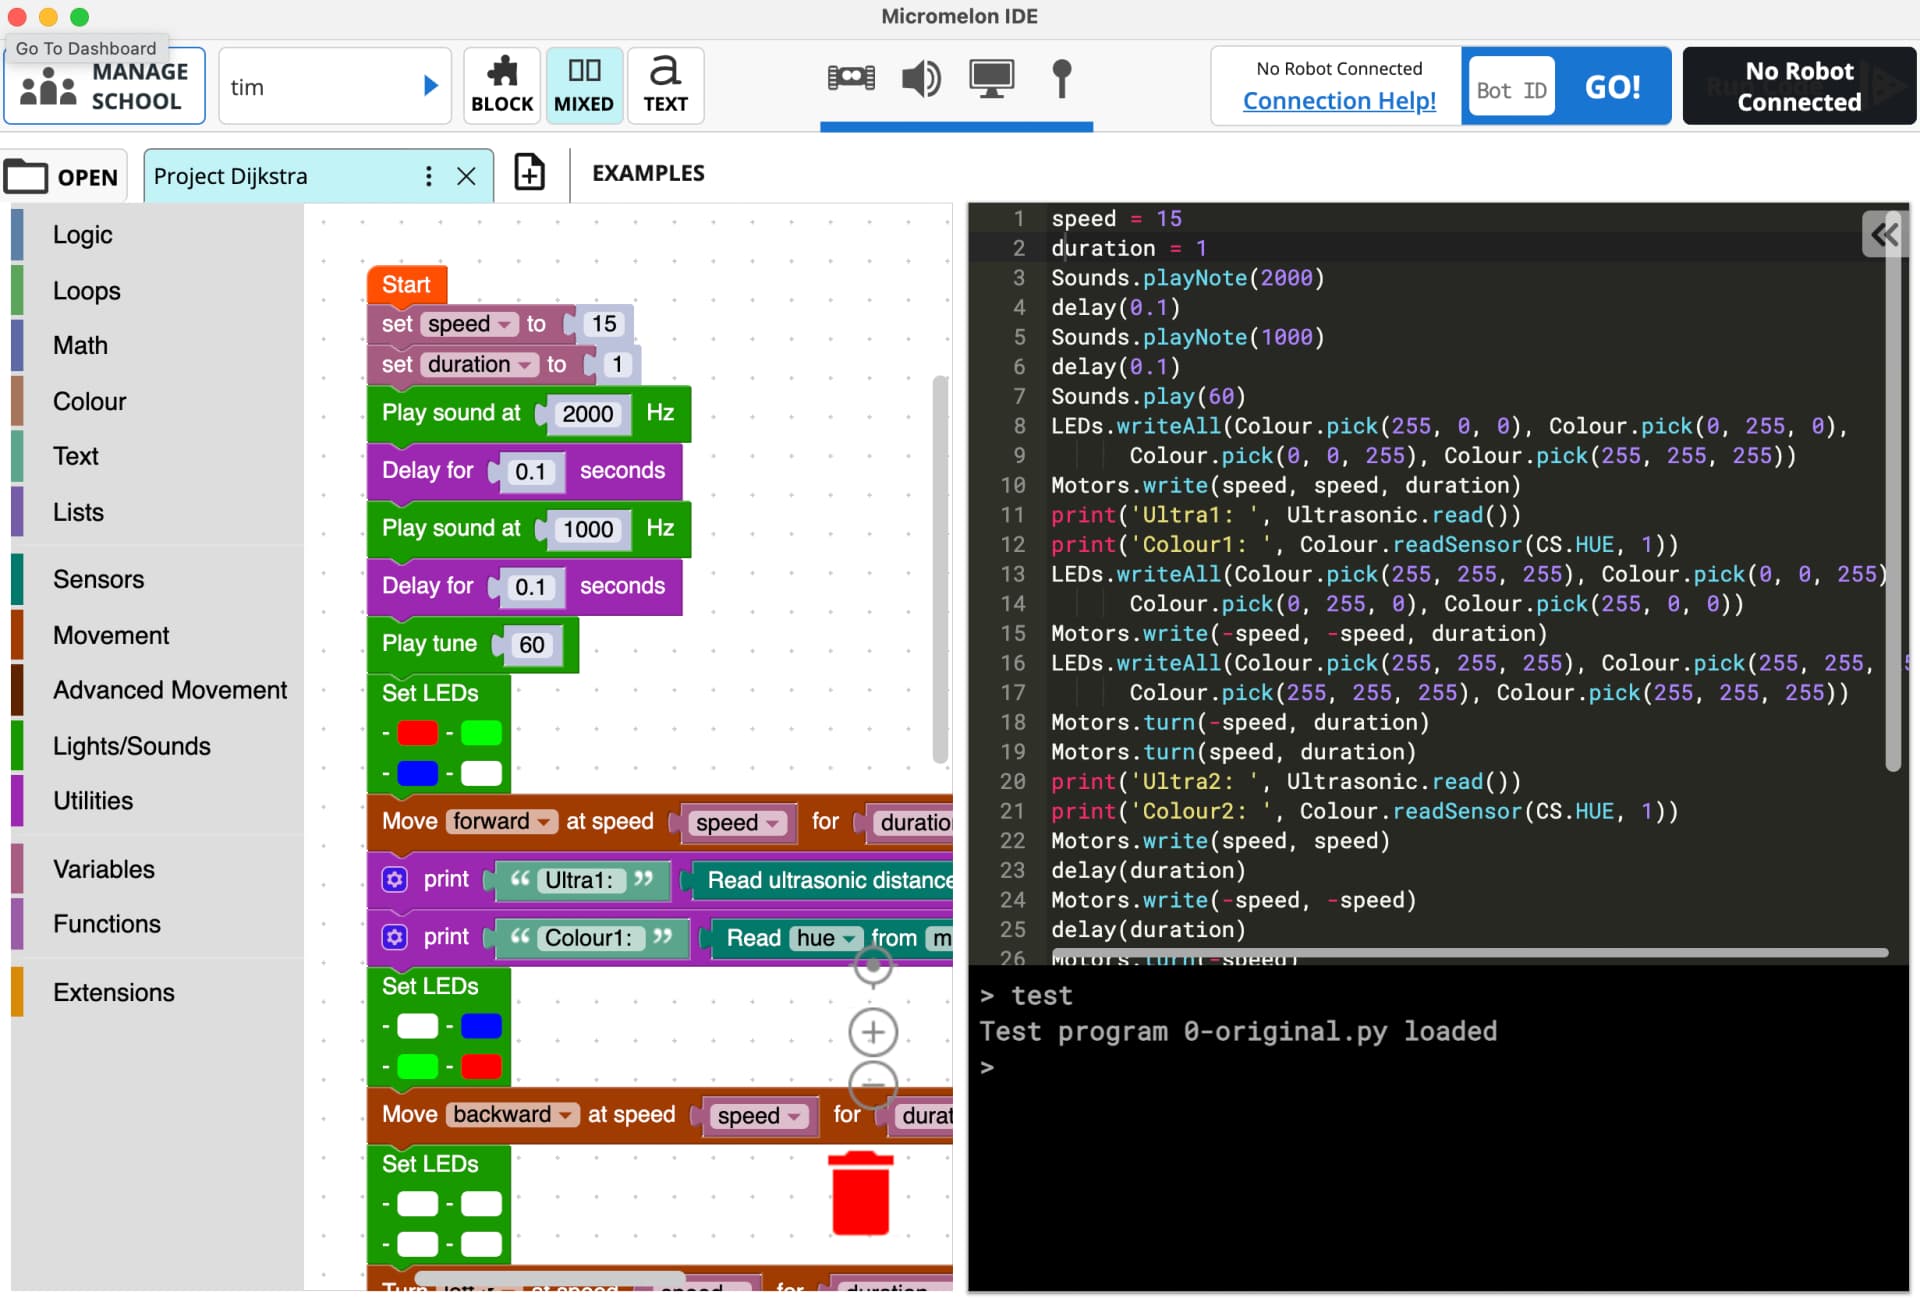
Task: Open the Connection Help link
Action: 1339,101
